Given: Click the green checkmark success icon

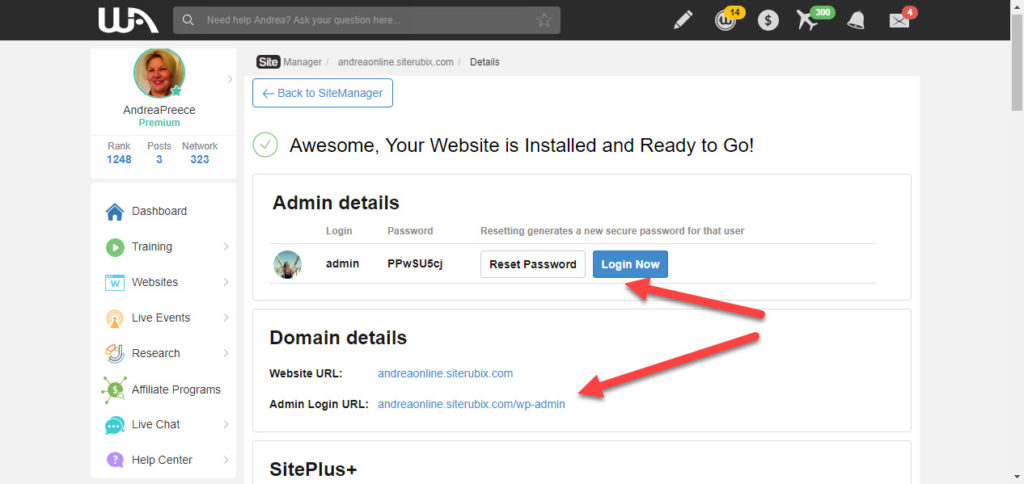Looking at the screenshot, I should tap(265, 145).
